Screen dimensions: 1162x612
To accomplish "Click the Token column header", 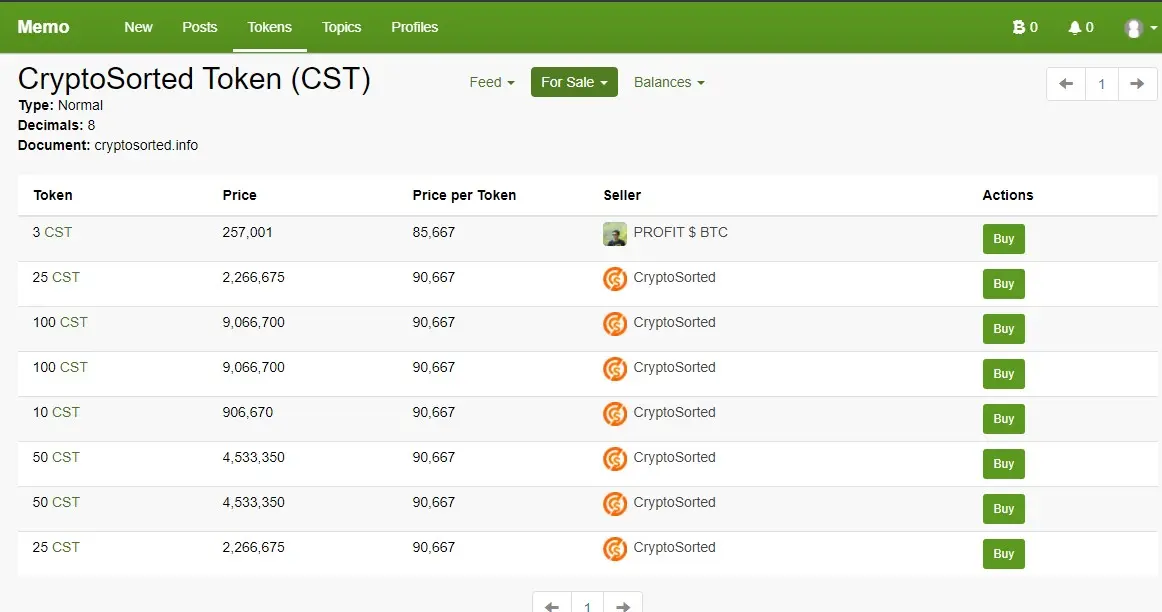I will pos(53,195).
